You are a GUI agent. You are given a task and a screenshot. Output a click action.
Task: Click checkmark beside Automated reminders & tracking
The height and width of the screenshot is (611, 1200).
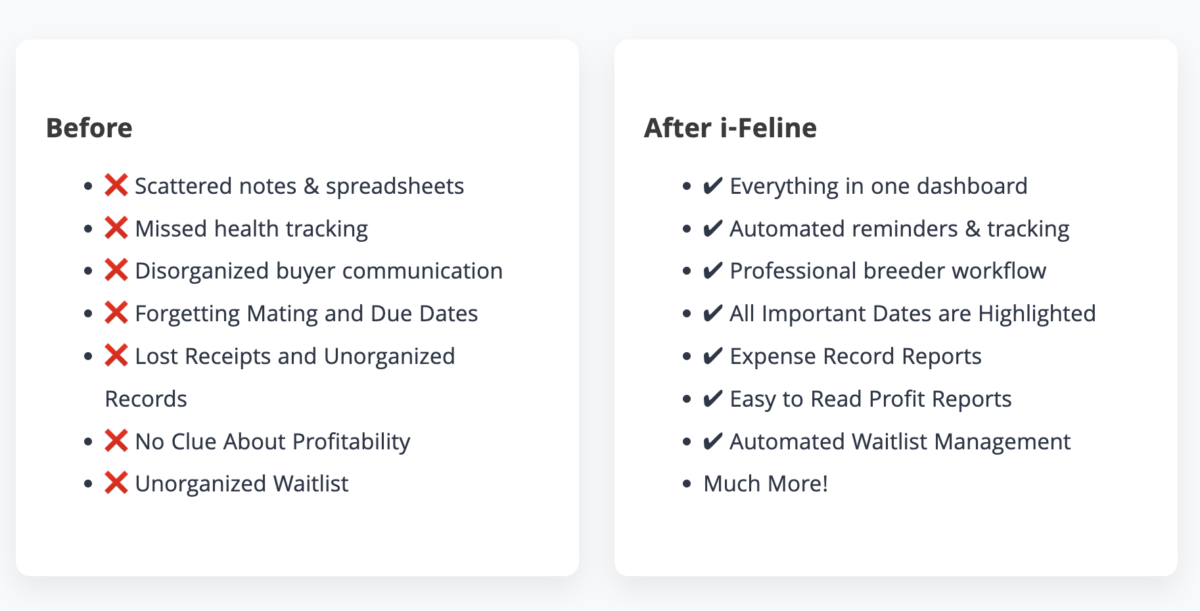[713, 229]
